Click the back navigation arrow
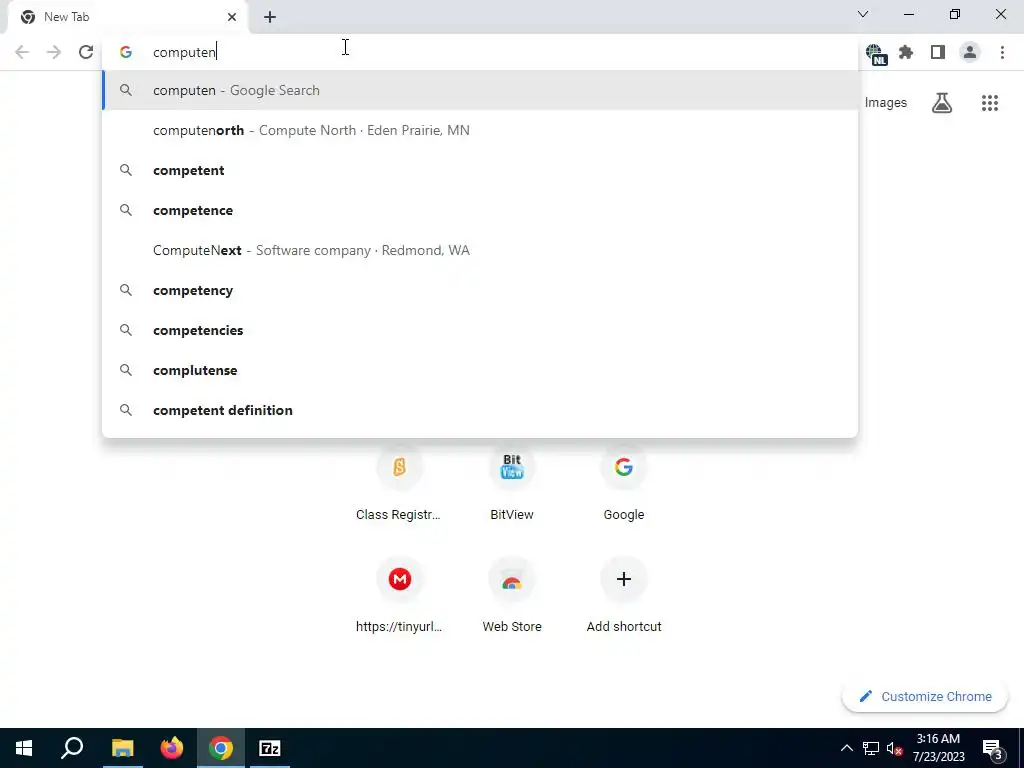 (22, 52)
